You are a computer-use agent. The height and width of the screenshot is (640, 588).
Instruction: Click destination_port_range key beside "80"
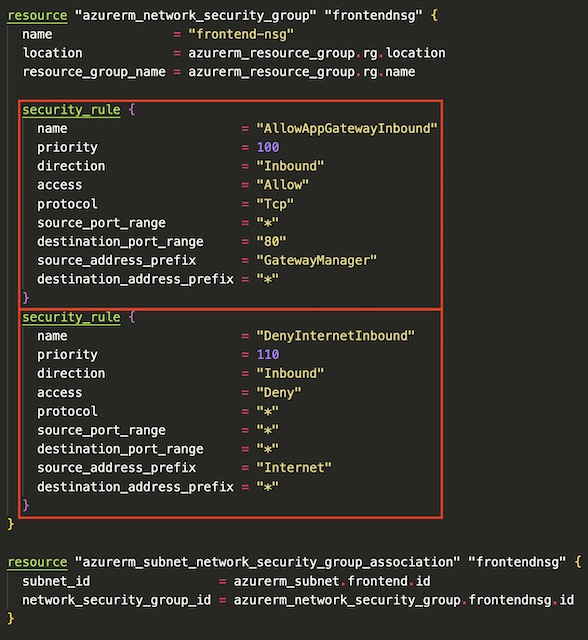pos(120,242)
